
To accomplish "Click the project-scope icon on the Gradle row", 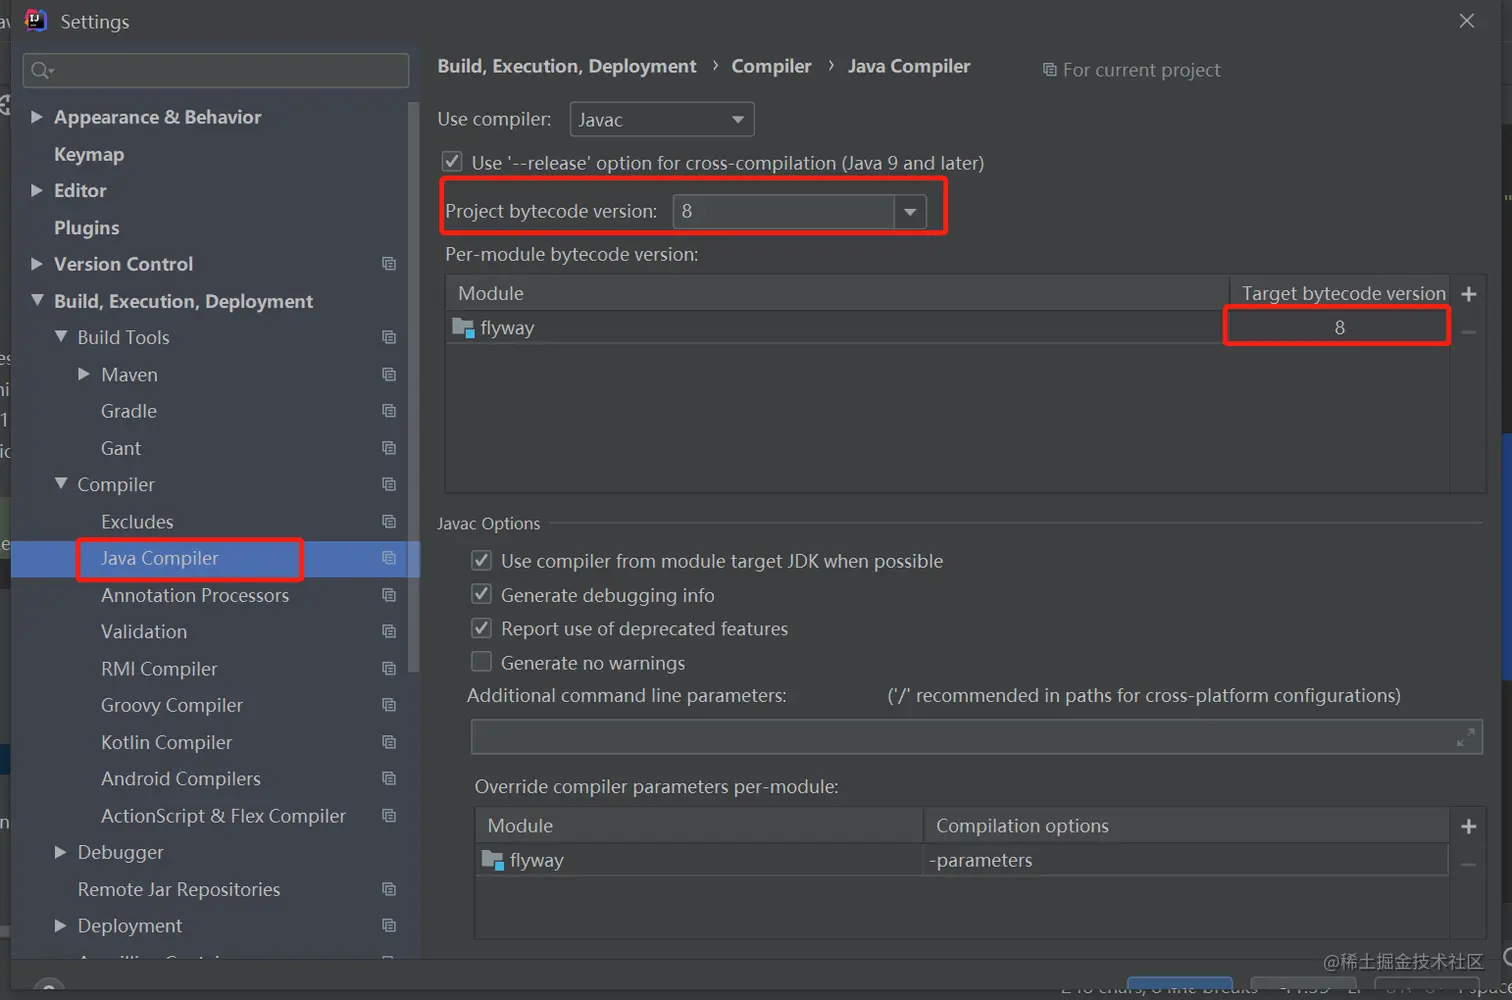I will tap(389, 411).
